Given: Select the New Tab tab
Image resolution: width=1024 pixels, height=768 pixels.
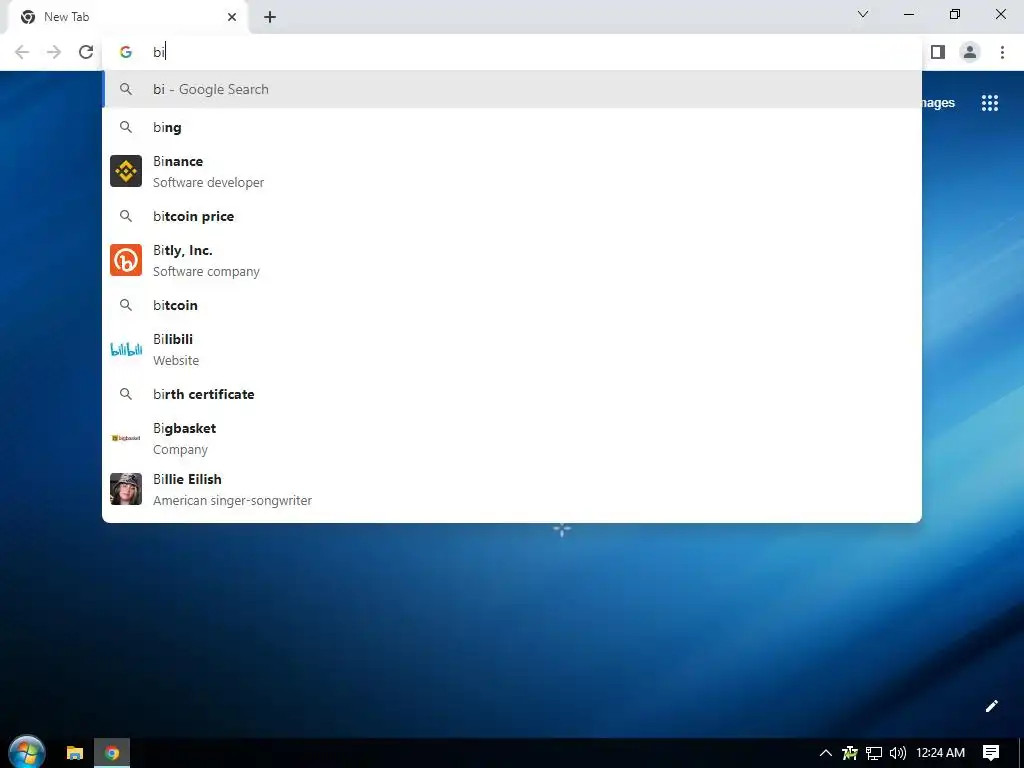Looking at the screenshot, I should pyautogui.click(x=127, y=17).
